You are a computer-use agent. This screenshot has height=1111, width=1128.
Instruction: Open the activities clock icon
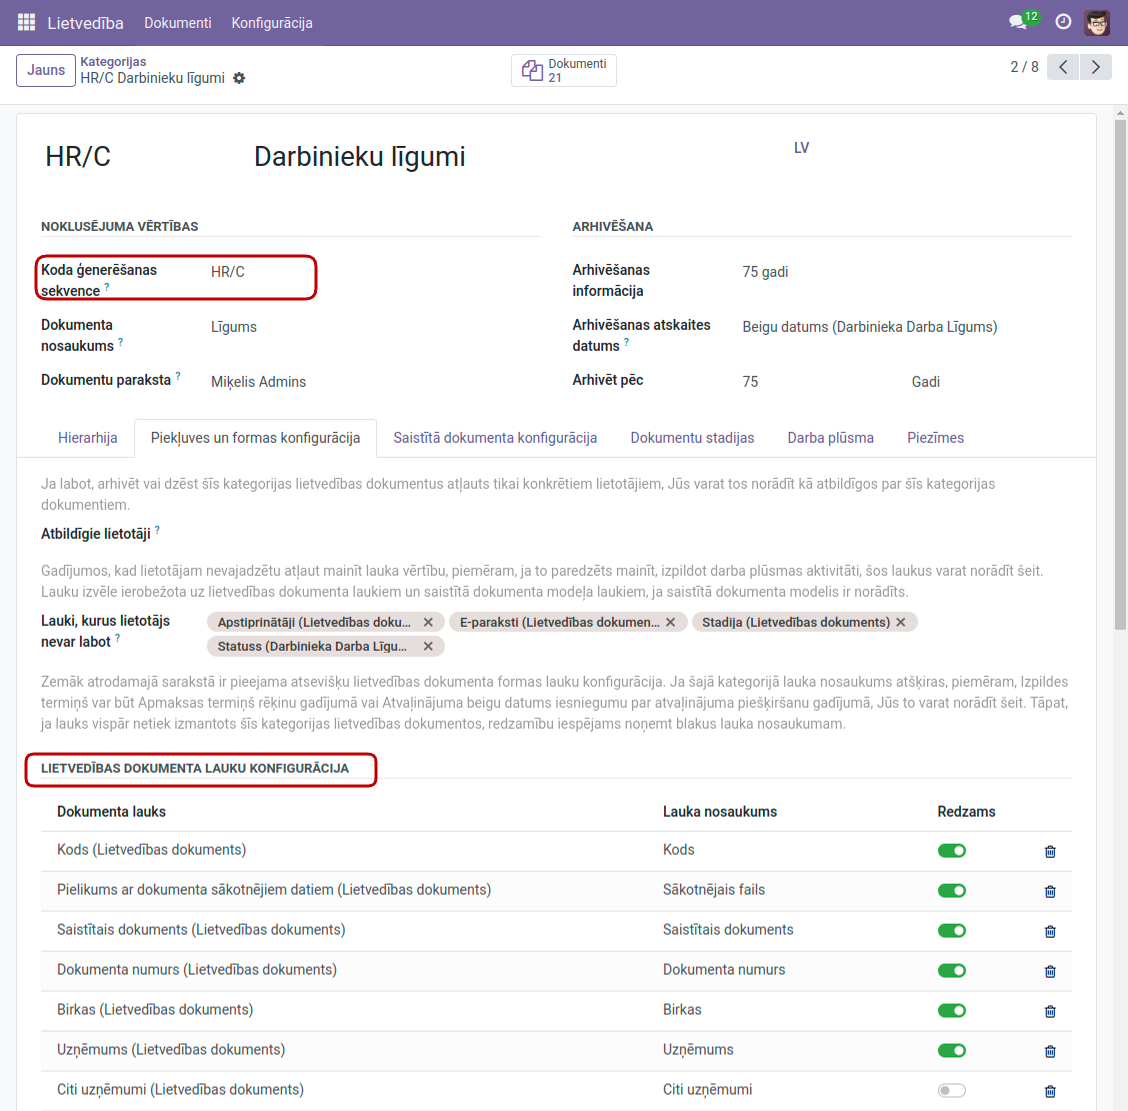(x=1063, y=22)
